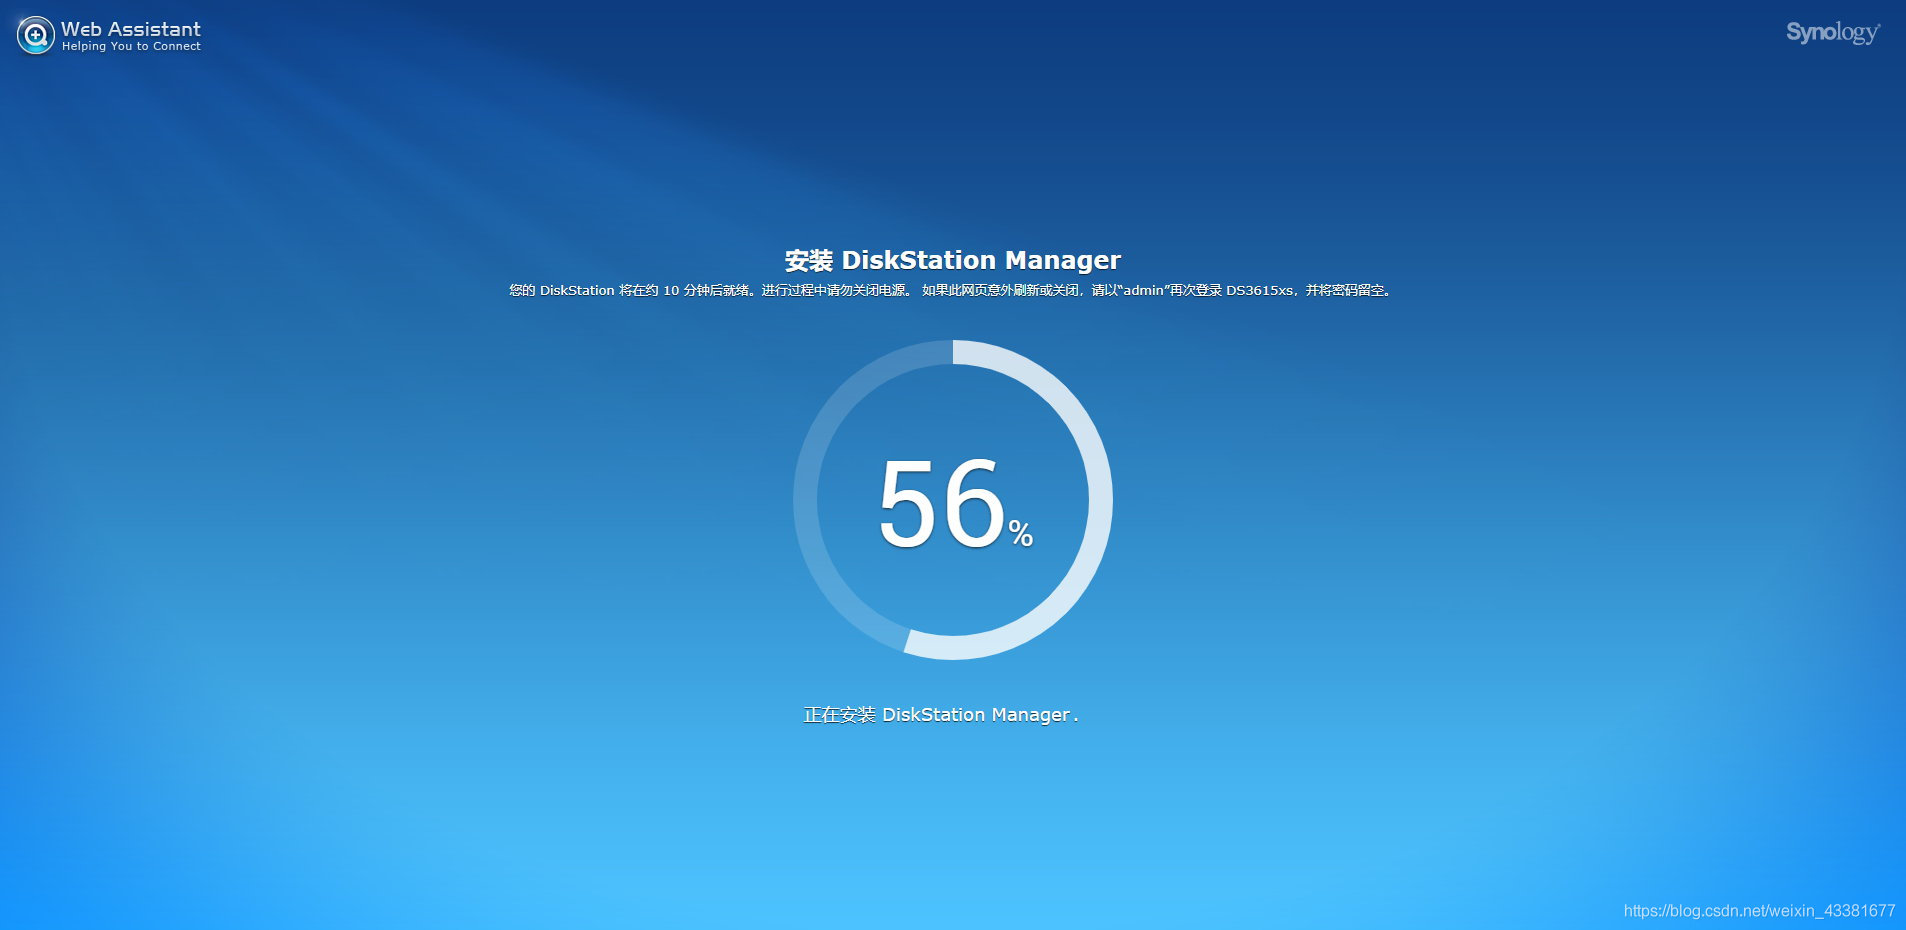Click the Web Assistant magnifier logo icon

click(36, 35)
